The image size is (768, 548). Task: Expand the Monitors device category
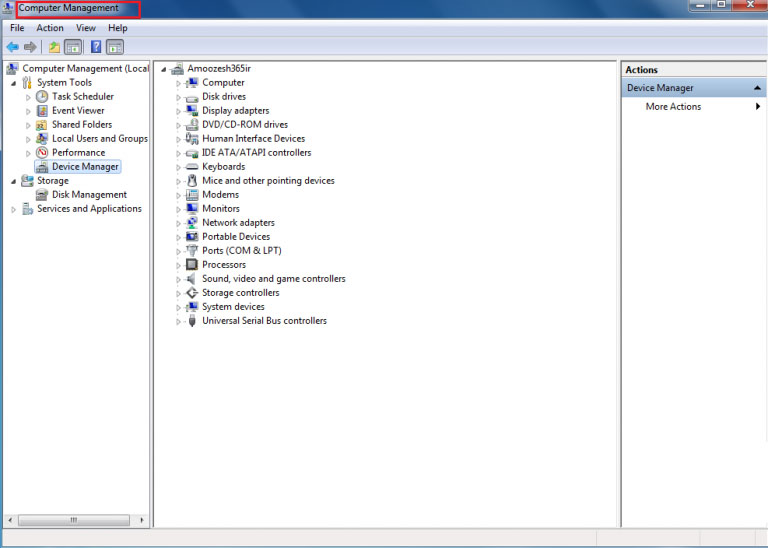178,209
